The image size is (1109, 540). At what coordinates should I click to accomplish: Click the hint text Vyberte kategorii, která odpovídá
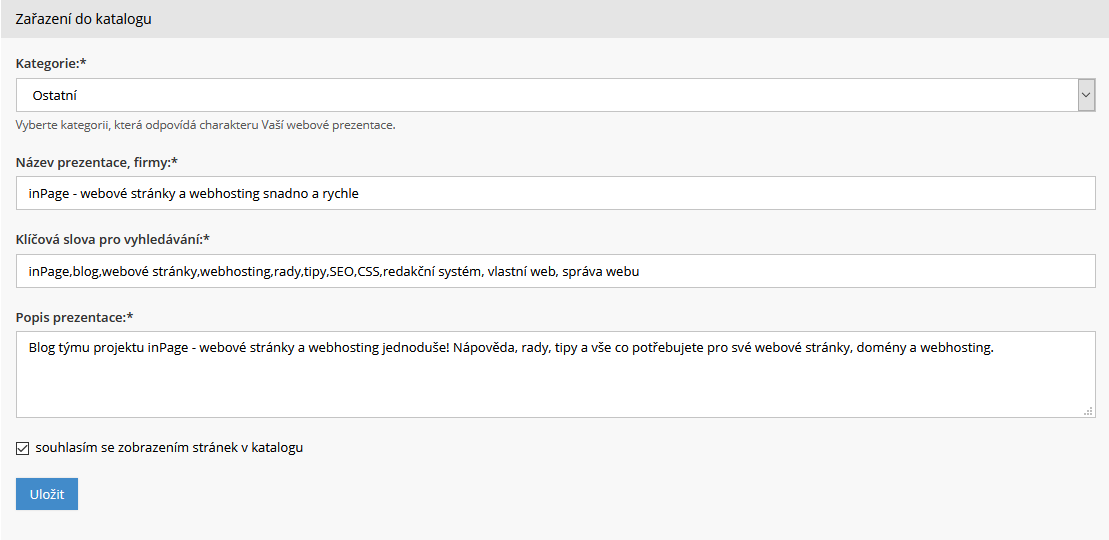(x=205, y=125)
